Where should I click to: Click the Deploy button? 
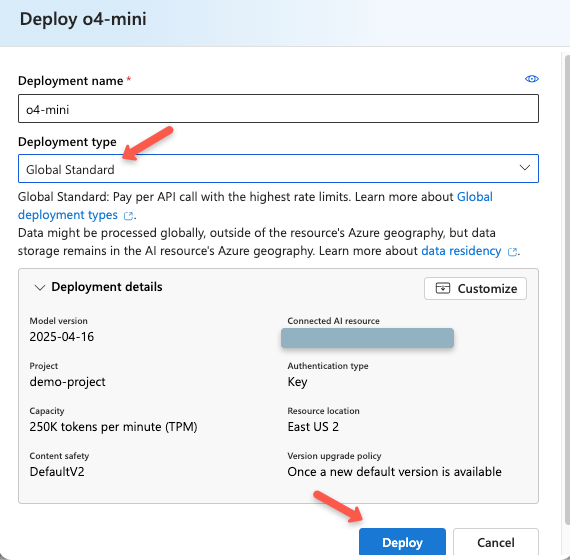coord(402,542)
